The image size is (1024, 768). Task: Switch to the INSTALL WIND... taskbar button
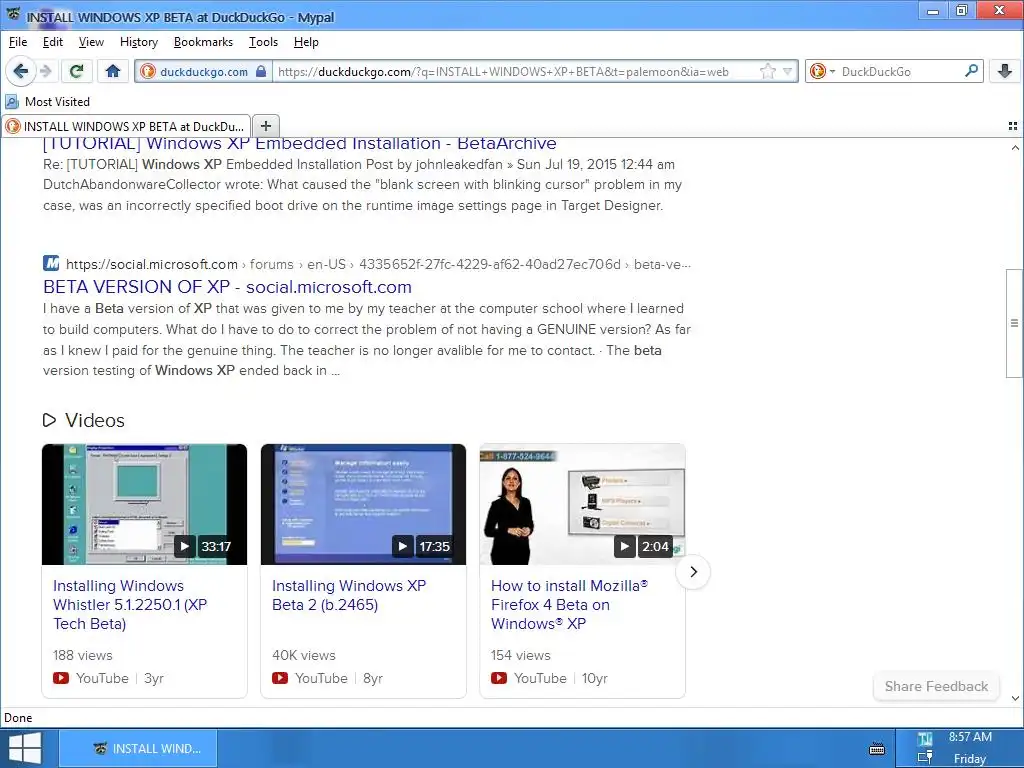pyautogui.click(x=138, y=748)
